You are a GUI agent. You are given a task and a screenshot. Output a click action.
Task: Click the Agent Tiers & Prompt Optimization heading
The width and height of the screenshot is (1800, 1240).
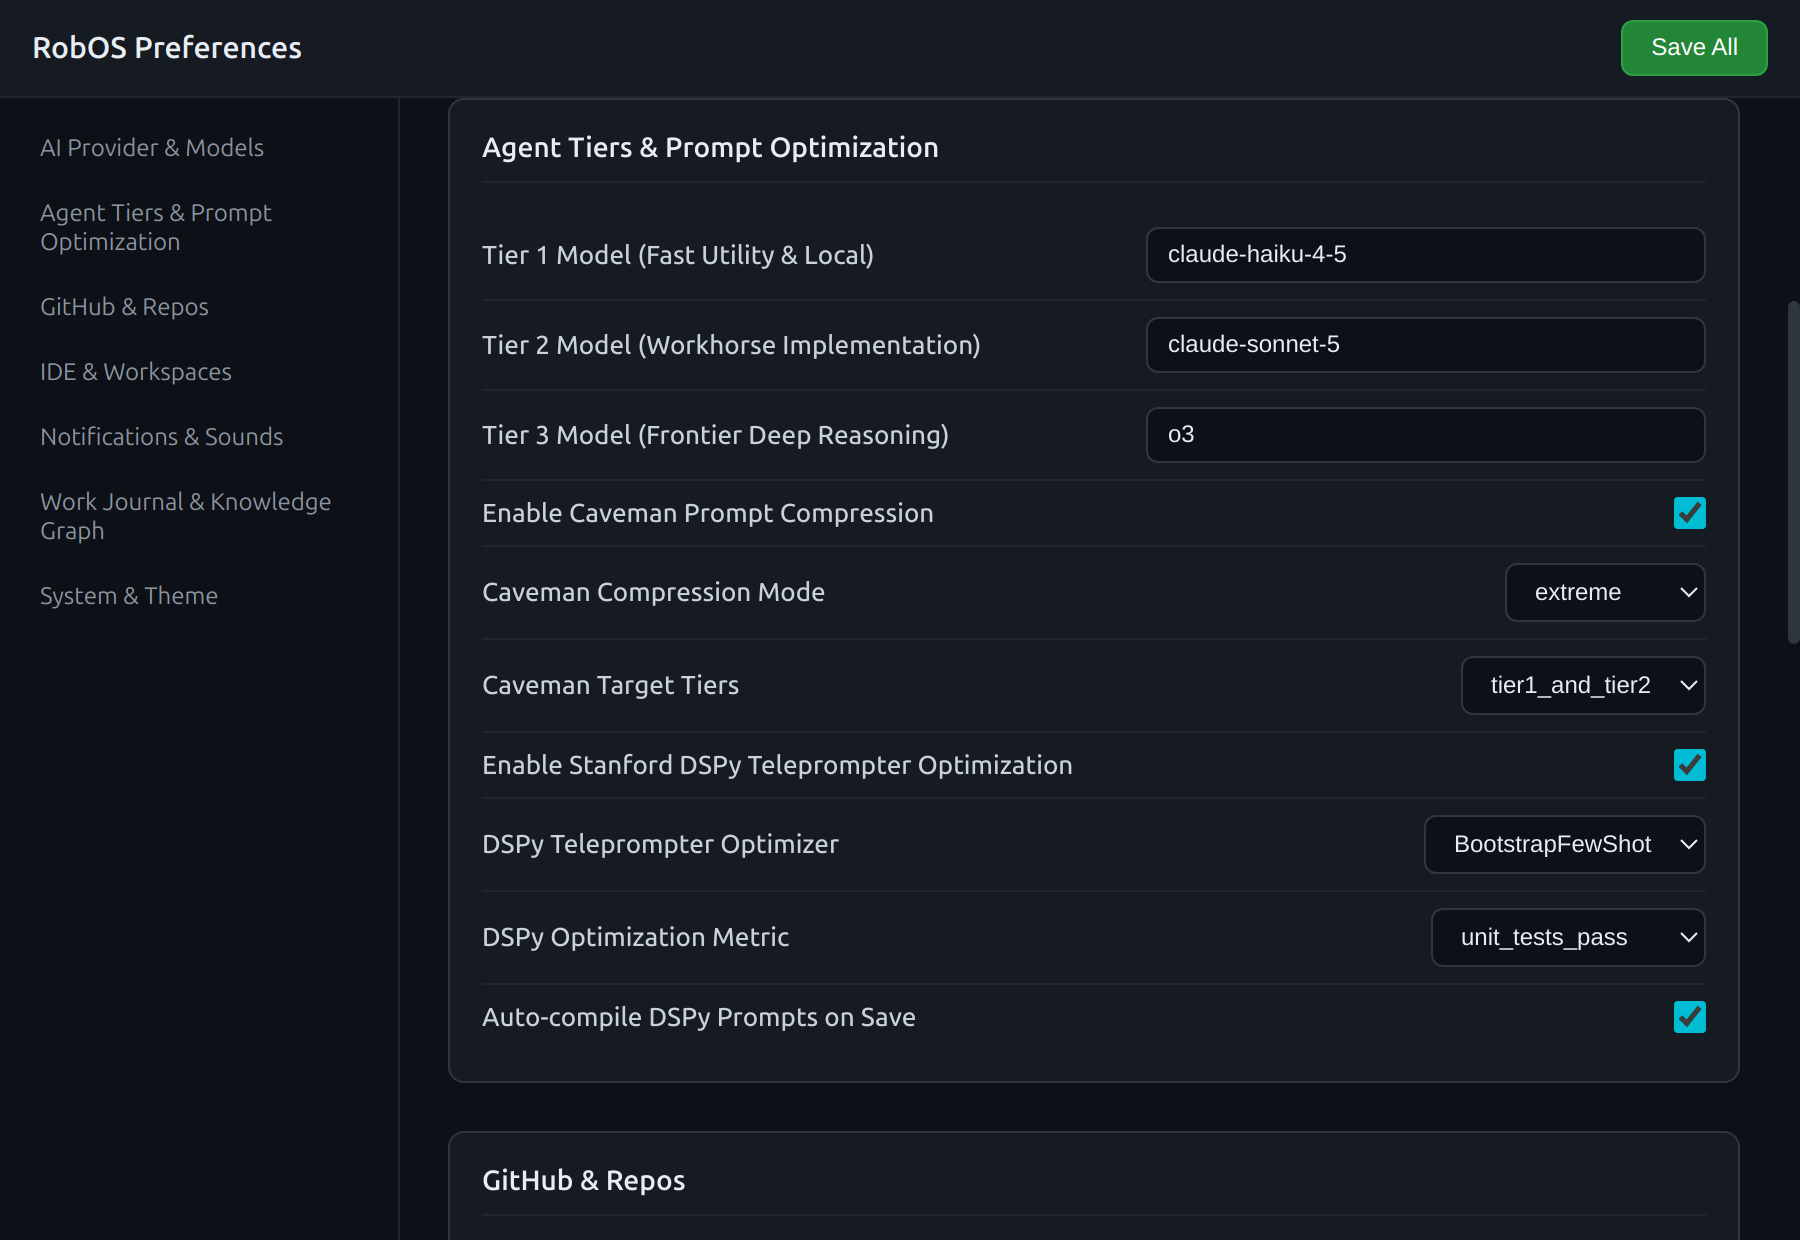coord(710,148)
